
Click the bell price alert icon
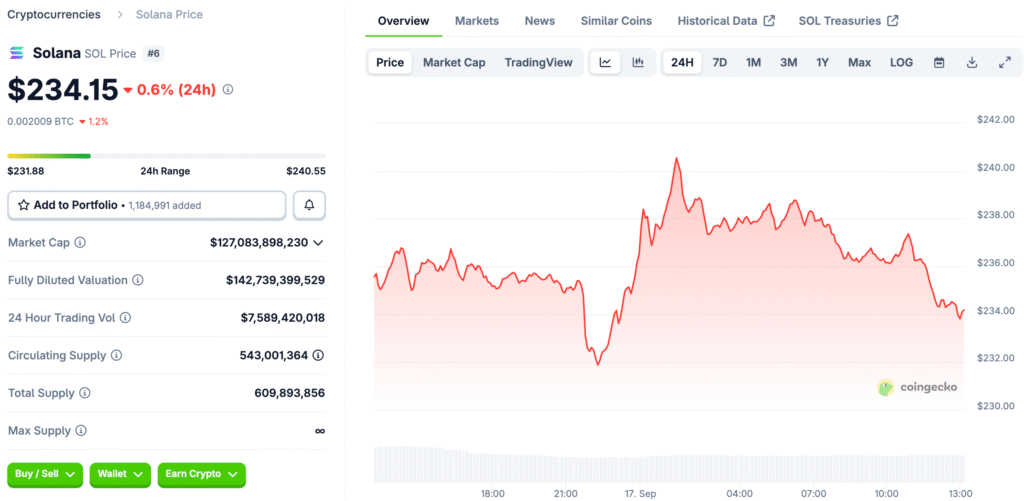(x=310, y=205)
